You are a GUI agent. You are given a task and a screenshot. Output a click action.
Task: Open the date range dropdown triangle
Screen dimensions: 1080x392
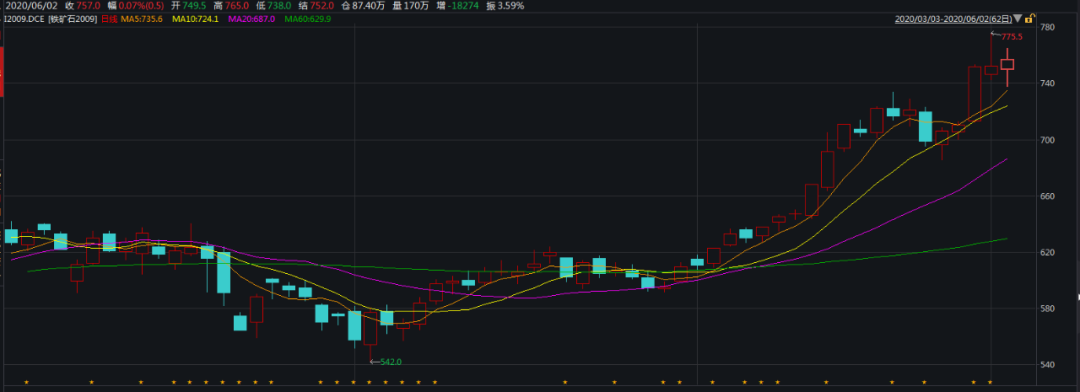[1018, 19]
